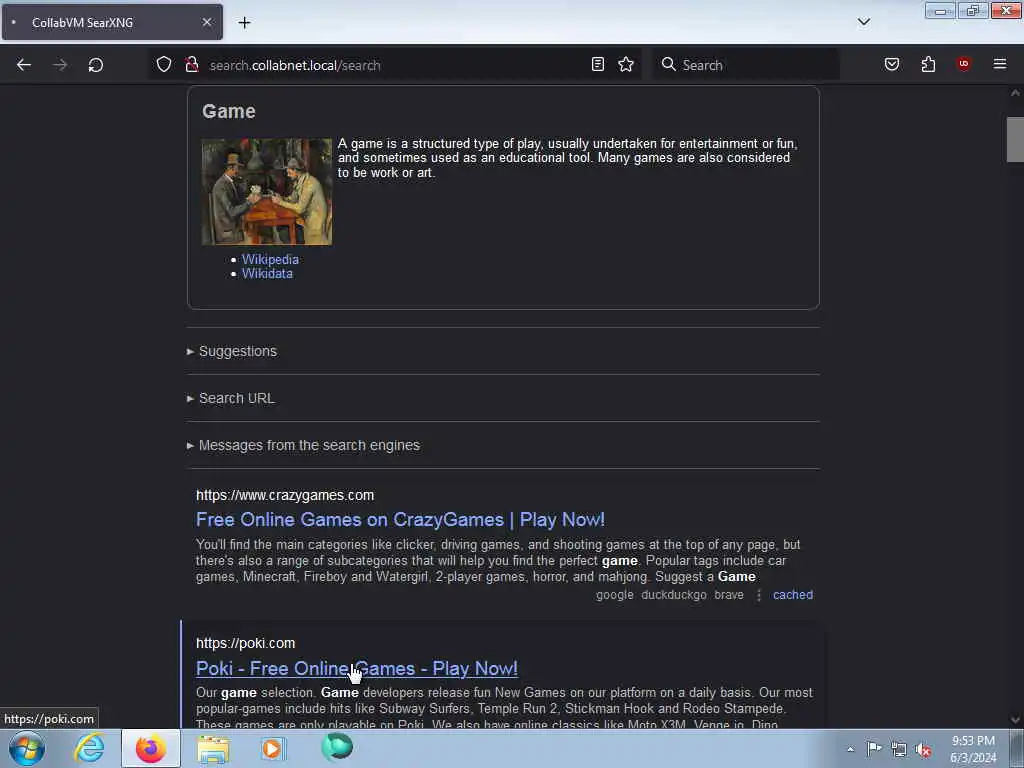Bookmark this page with star icon
This screenshot has width=1024, height=768.
pyautogui.click(x=626, y=64)
